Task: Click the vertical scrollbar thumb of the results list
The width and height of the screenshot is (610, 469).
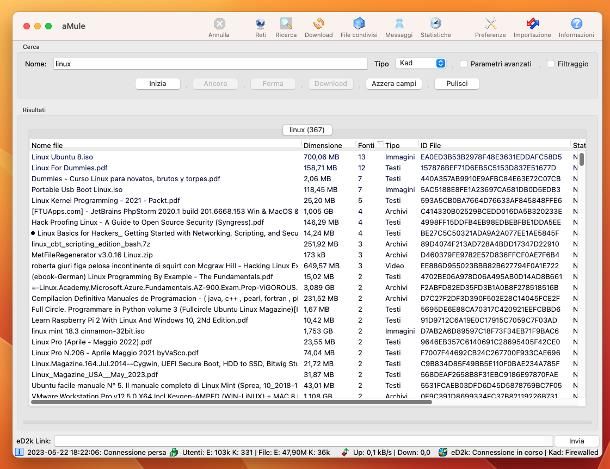Action: tap(582, 159)
